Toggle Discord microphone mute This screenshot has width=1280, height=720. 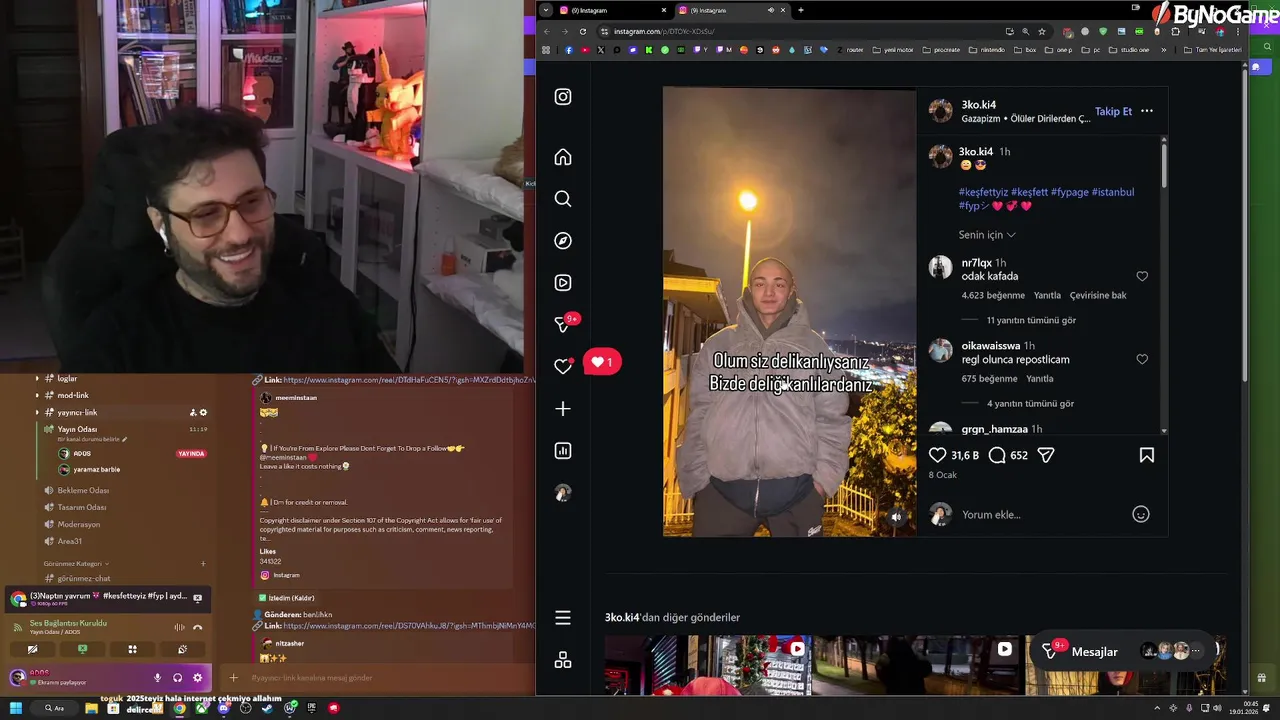[x=157, y=677]
